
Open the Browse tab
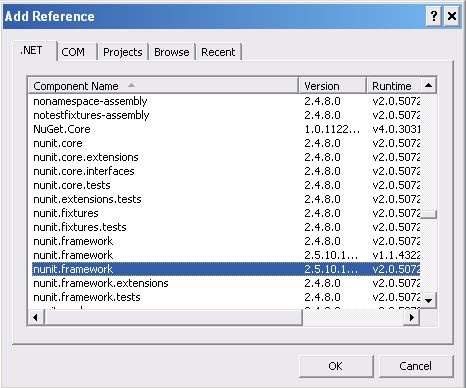(x=172, y=52)
